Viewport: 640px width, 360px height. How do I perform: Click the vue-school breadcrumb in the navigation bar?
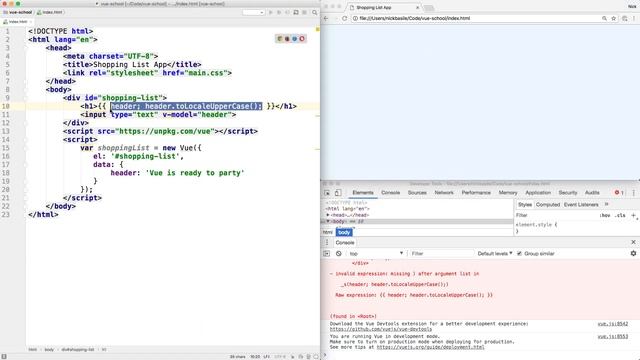pyautogui.click(x=18, y=12)
